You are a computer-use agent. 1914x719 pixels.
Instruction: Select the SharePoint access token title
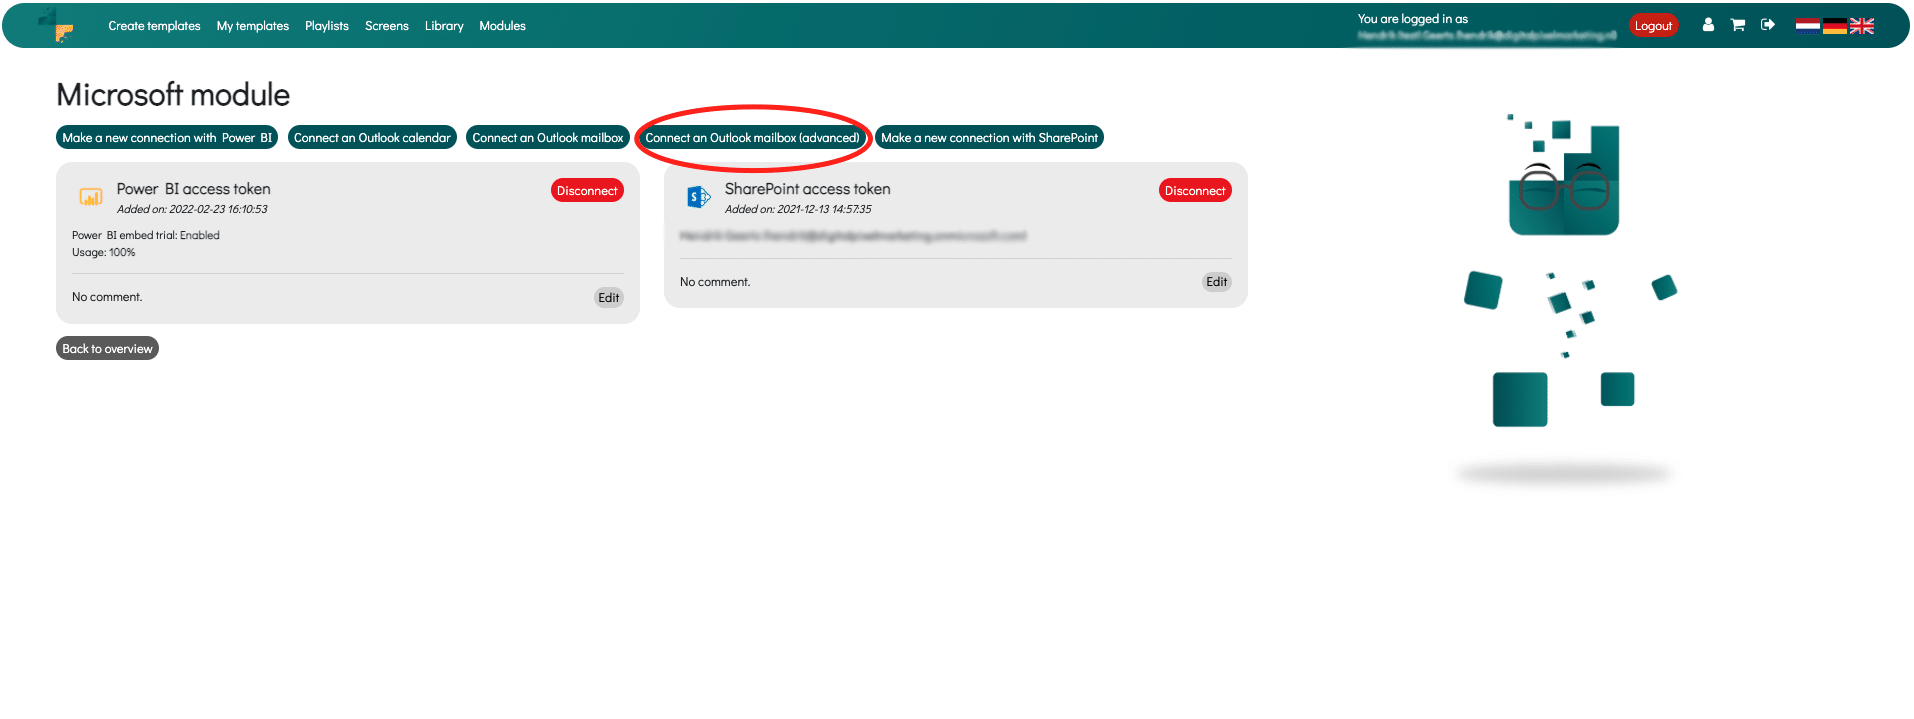click(808, 189)
